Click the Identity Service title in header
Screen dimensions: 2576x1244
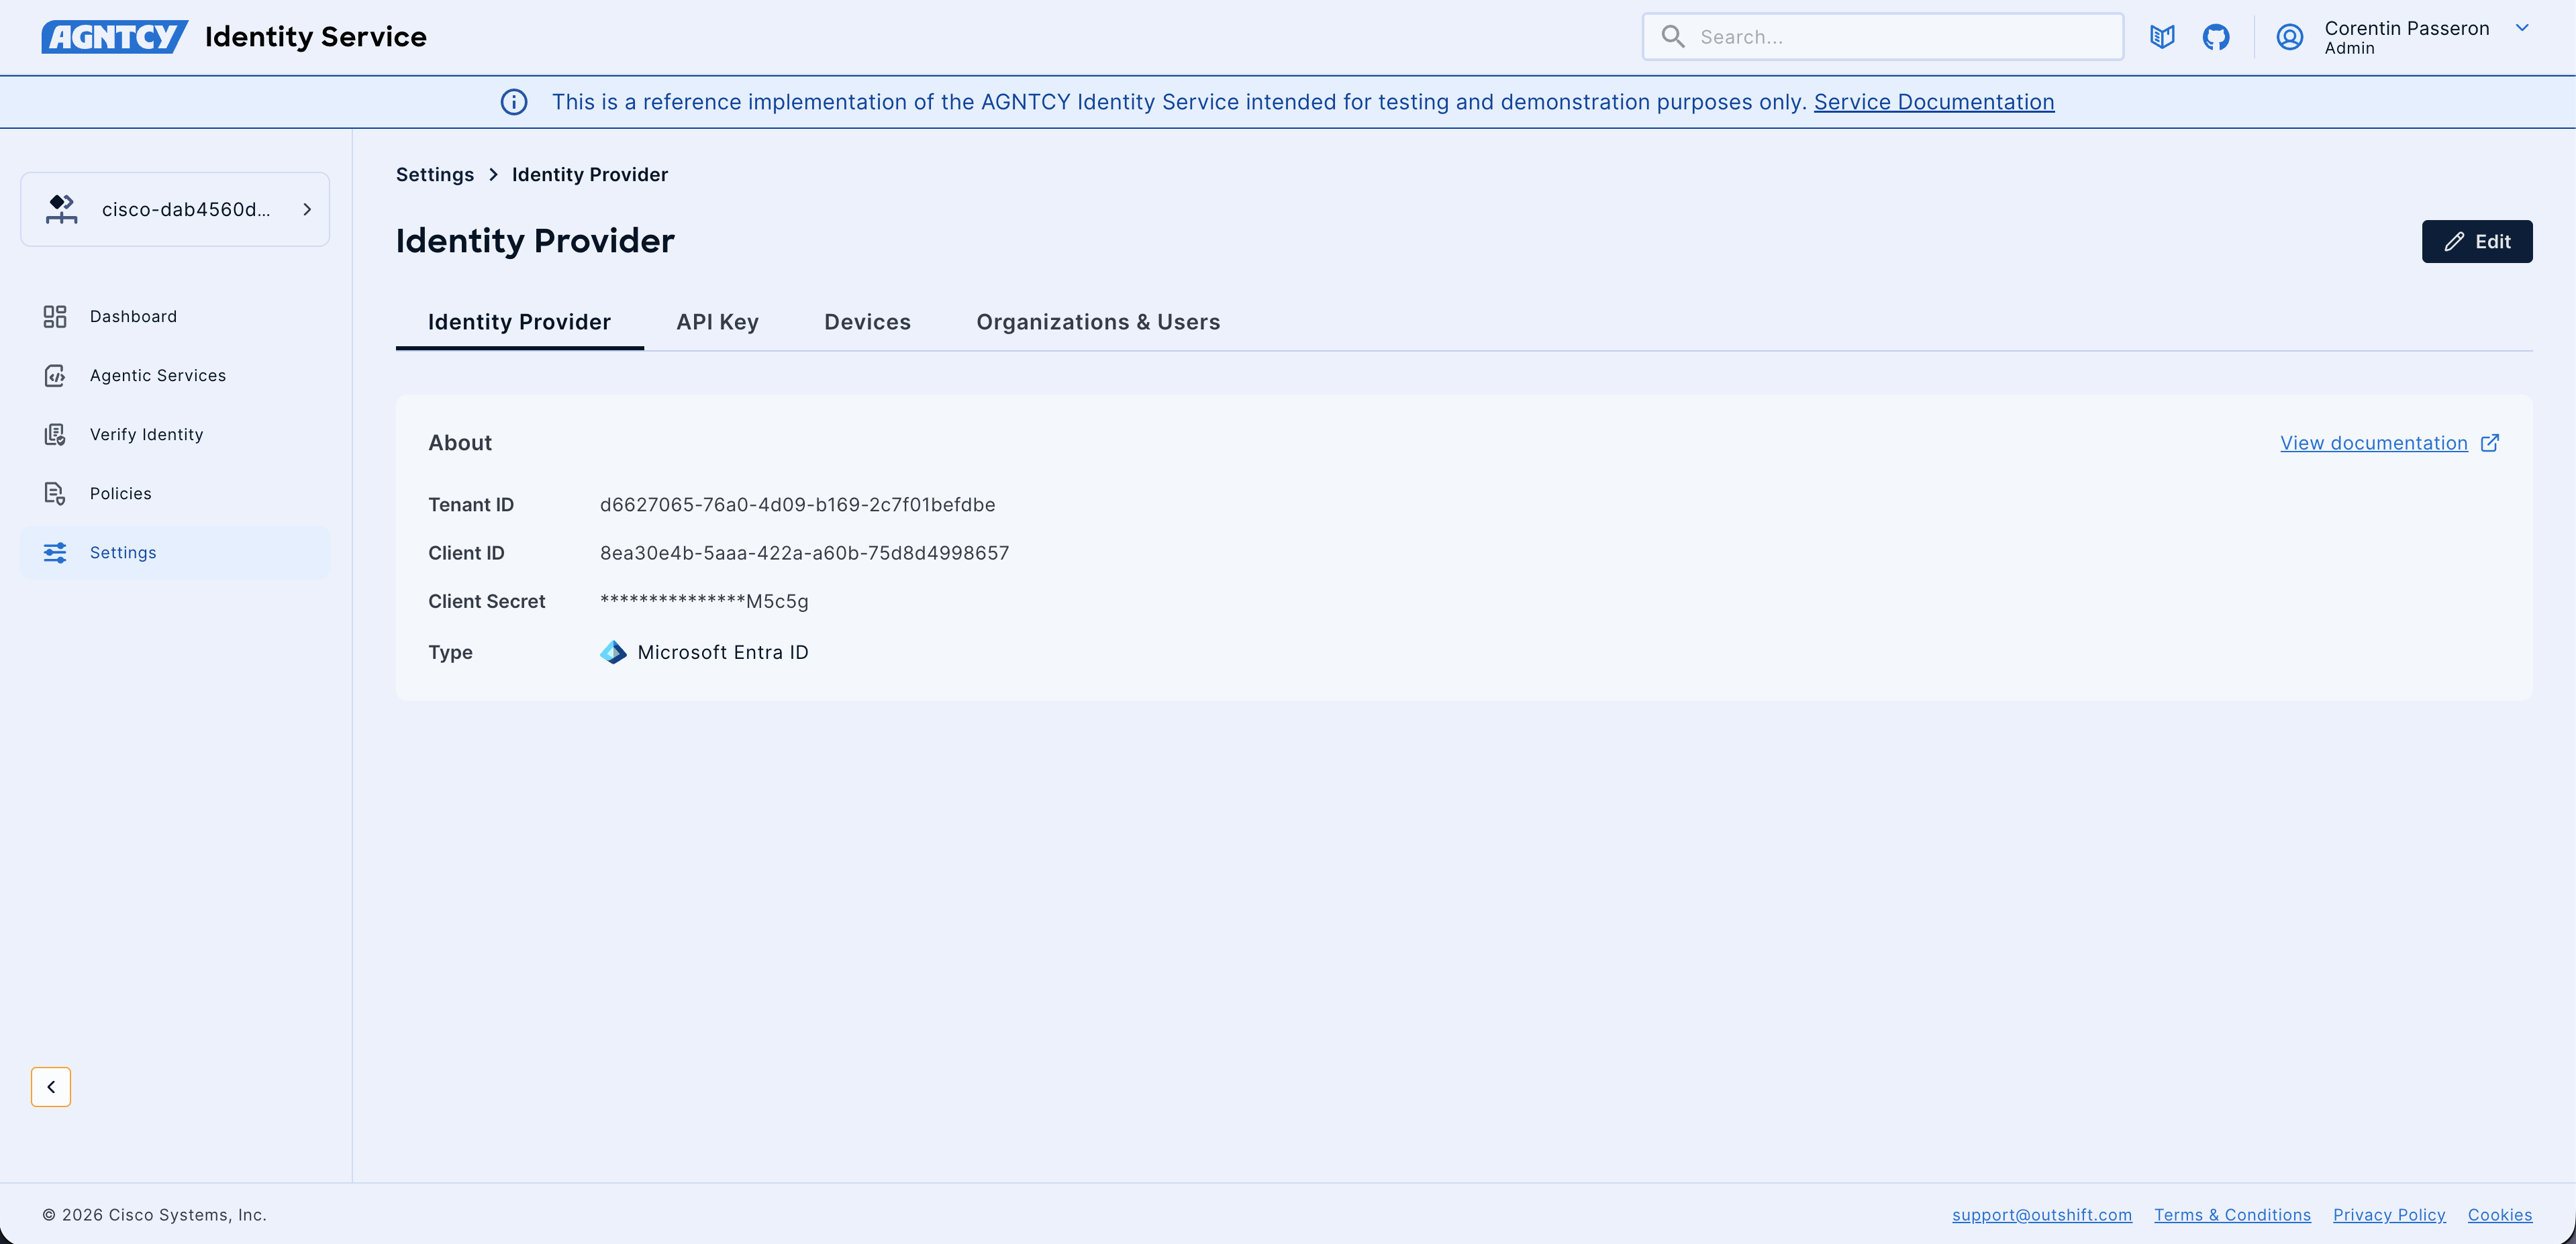316,37
